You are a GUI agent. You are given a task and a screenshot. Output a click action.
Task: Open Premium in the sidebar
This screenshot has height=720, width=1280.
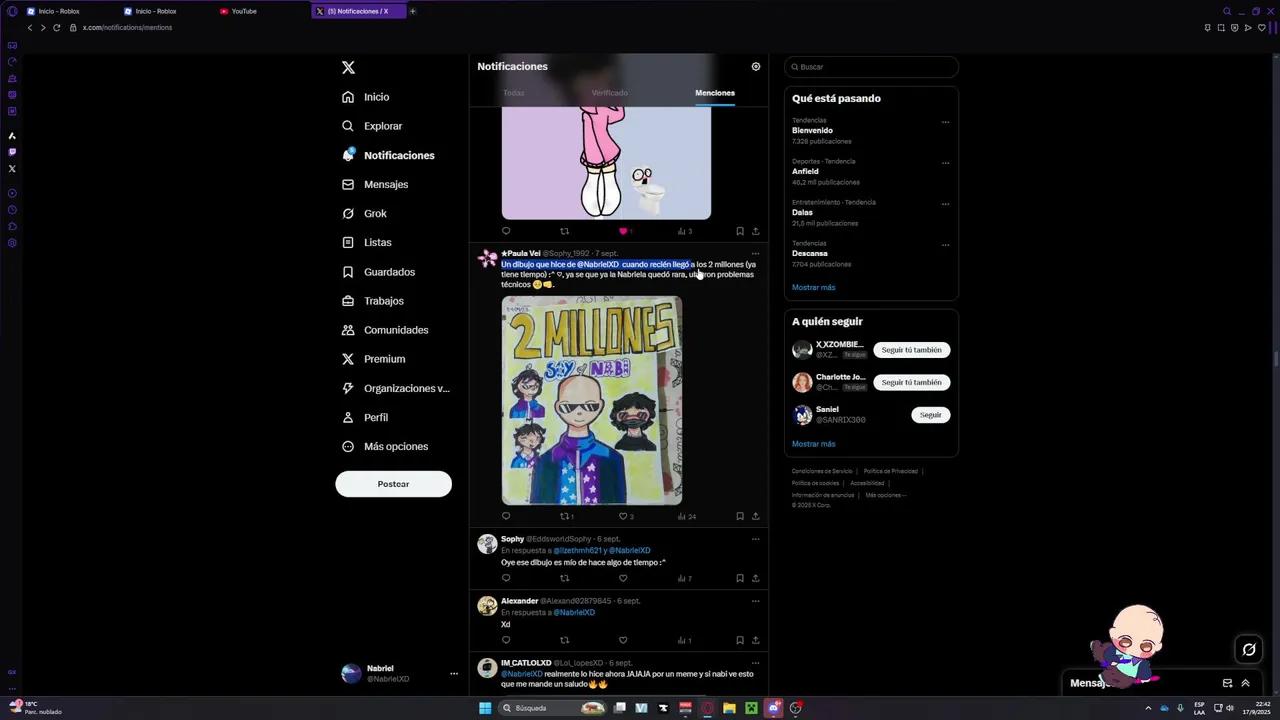tap(373, 359)
